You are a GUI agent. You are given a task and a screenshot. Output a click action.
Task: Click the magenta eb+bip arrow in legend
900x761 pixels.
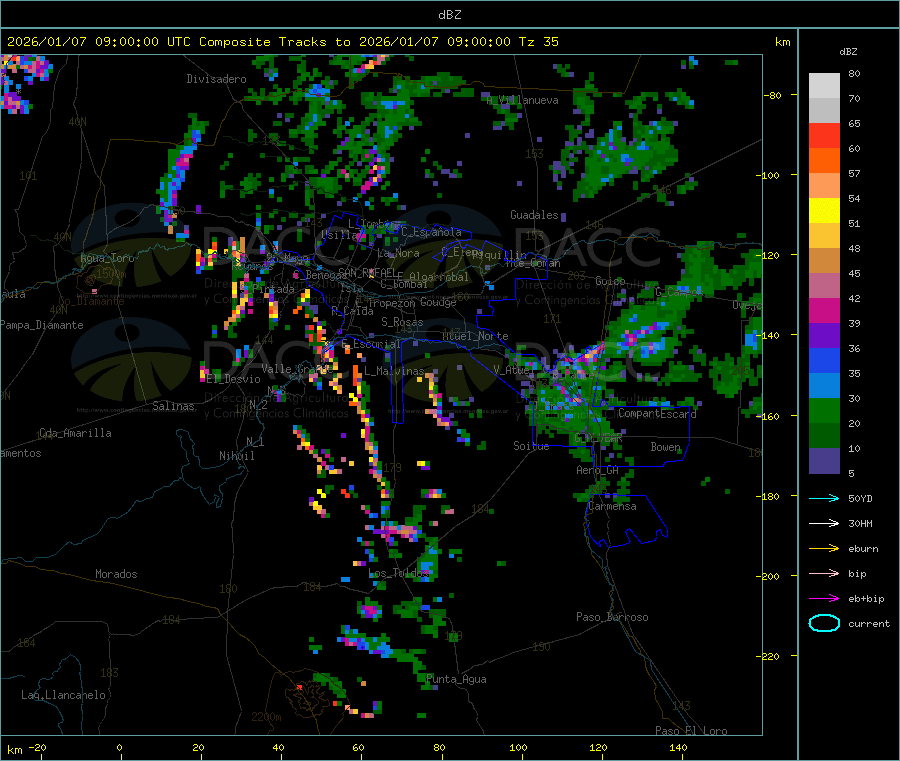tap(824, 599)
